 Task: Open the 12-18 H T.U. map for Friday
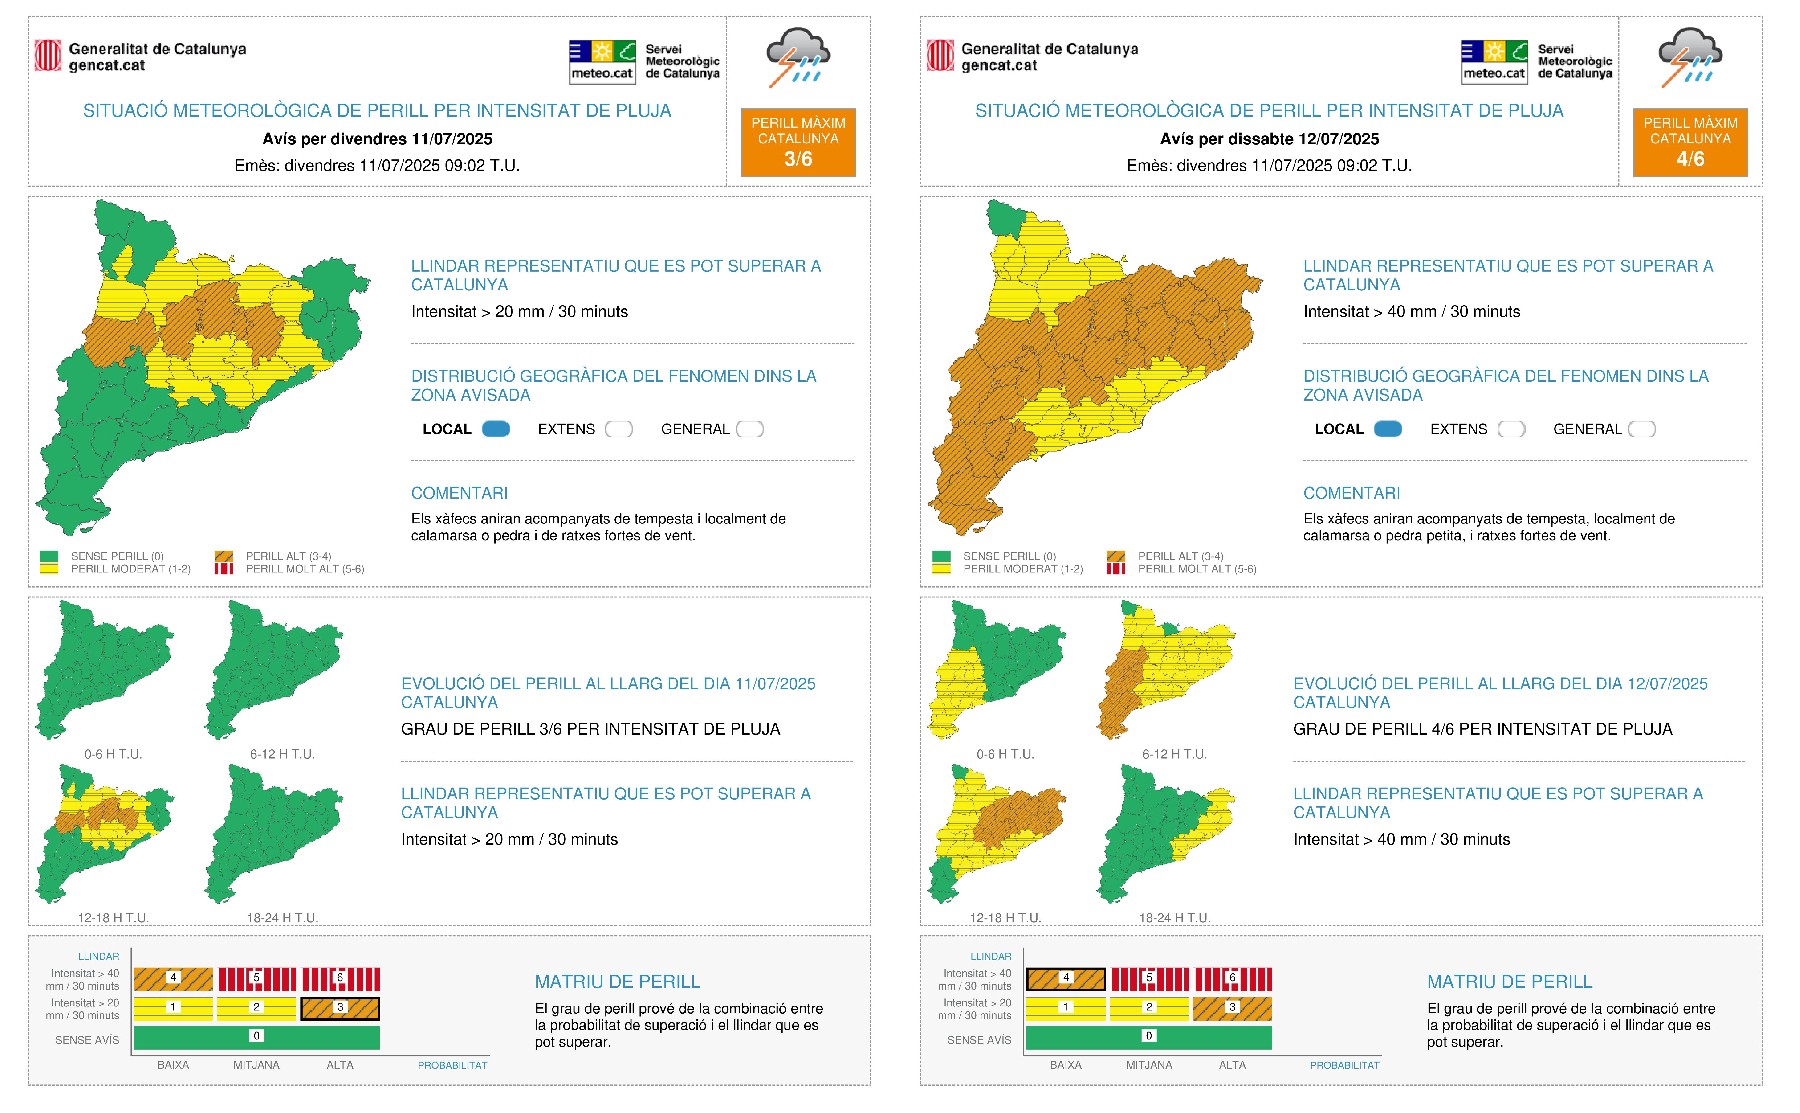[x=105, y=835]
